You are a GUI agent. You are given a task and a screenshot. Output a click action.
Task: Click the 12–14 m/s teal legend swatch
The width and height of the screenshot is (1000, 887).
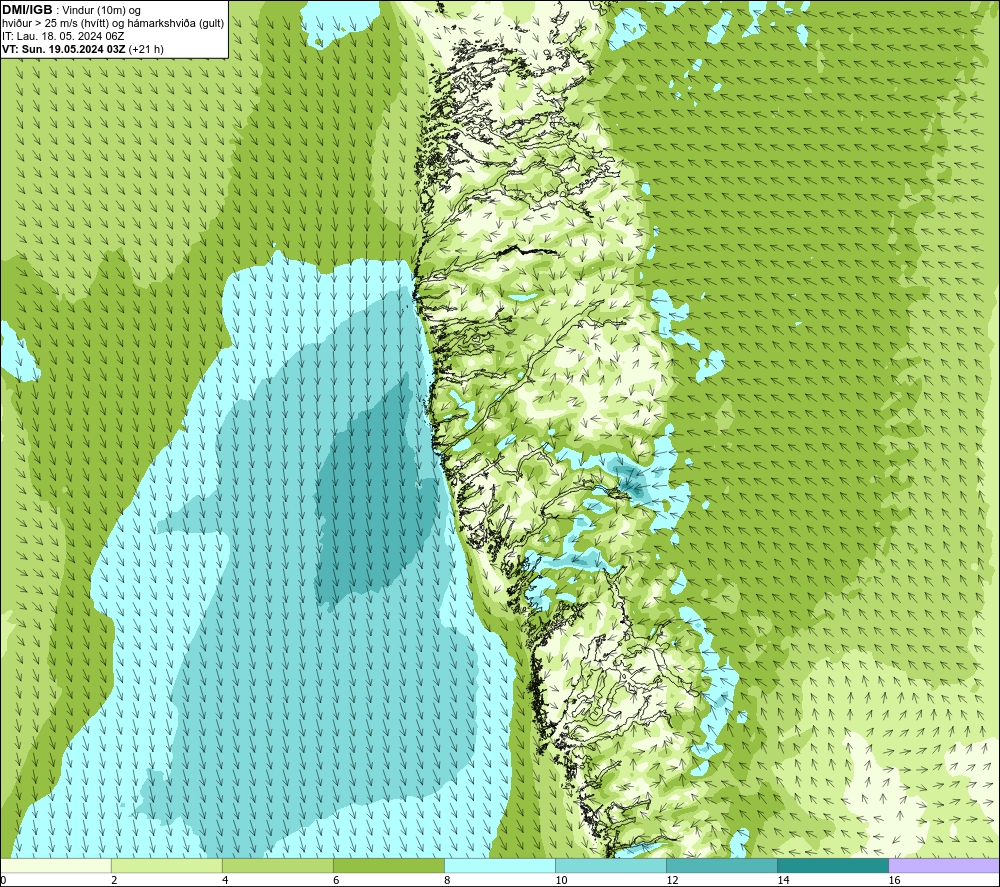pos(721,865)
